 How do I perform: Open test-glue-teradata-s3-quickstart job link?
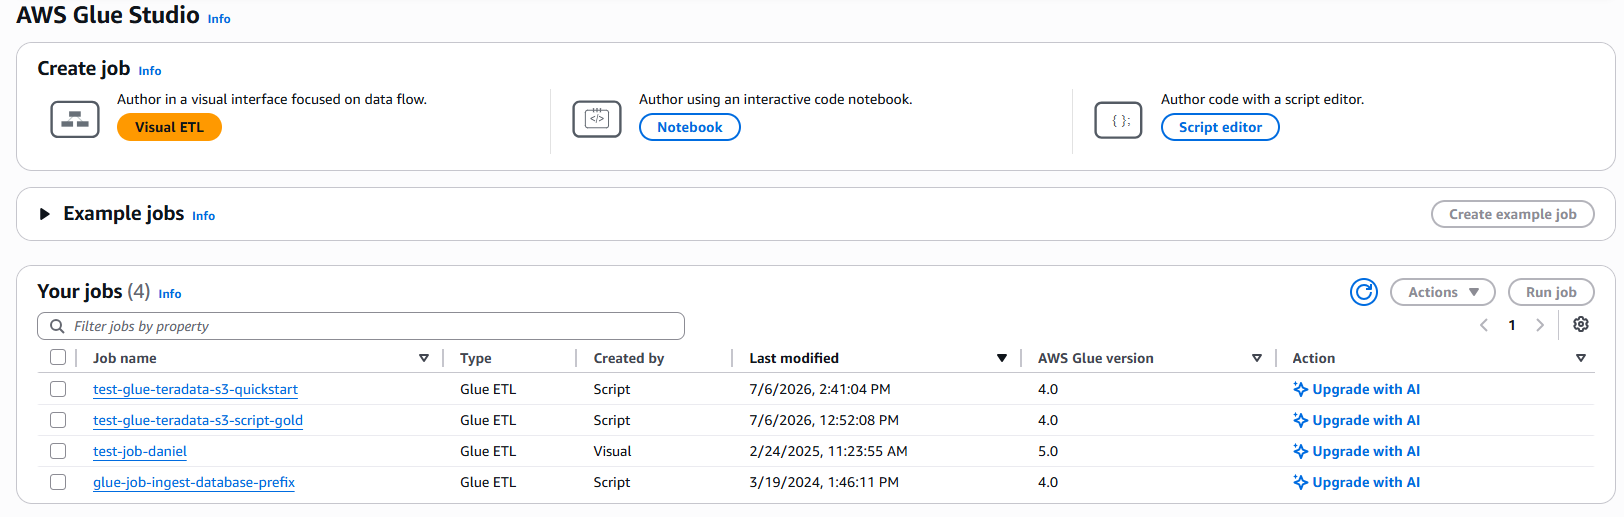pos(195,389)
